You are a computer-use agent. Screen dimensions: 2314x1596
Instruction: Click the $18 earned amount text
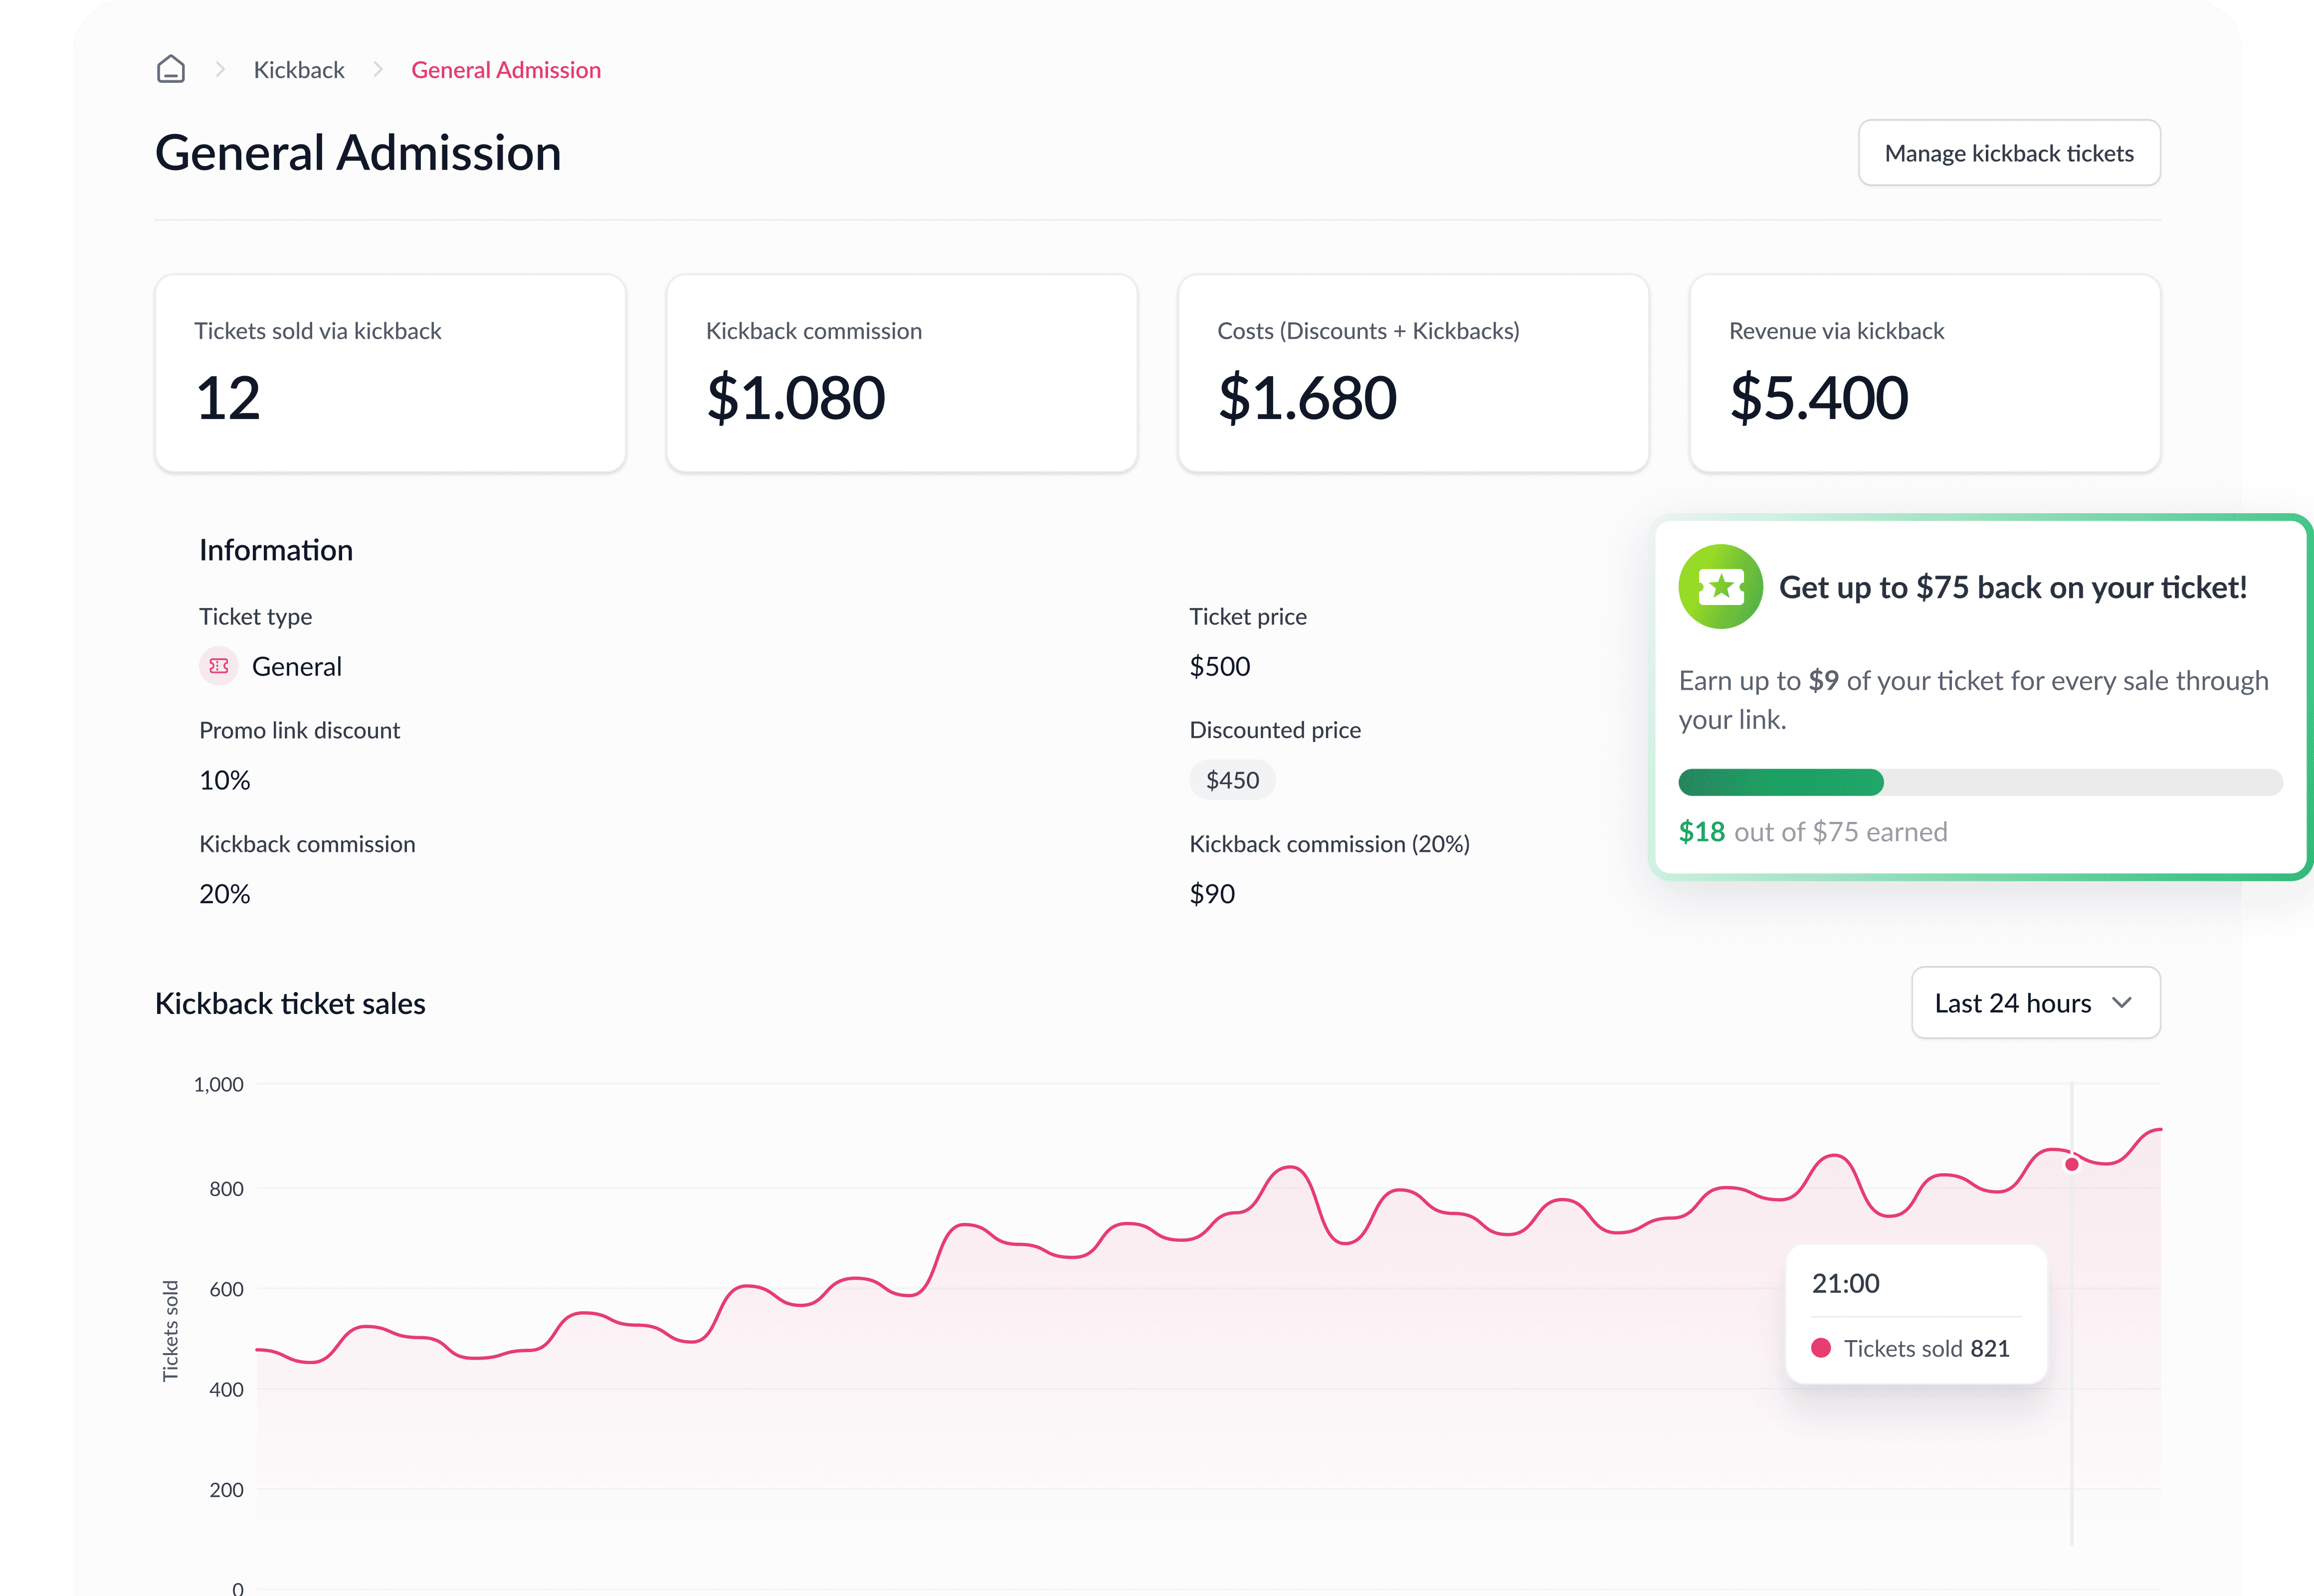(1701, 832)
